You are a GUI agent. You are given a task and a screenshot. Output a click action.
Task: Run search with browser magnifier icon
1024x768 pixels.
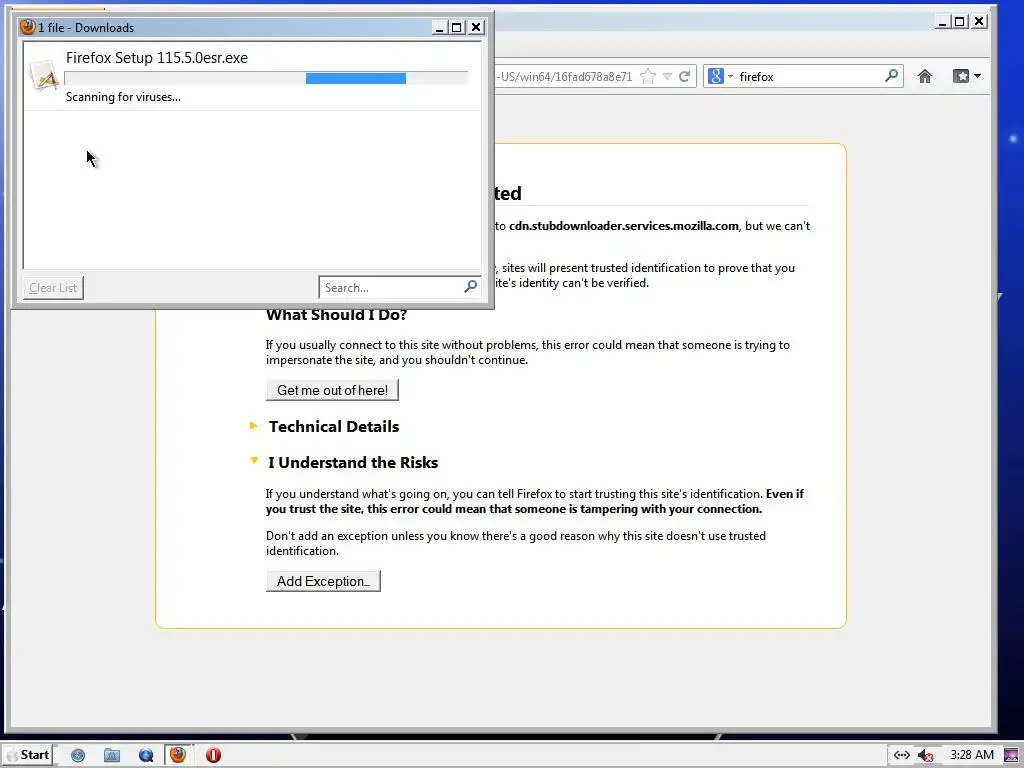[891, 76]
